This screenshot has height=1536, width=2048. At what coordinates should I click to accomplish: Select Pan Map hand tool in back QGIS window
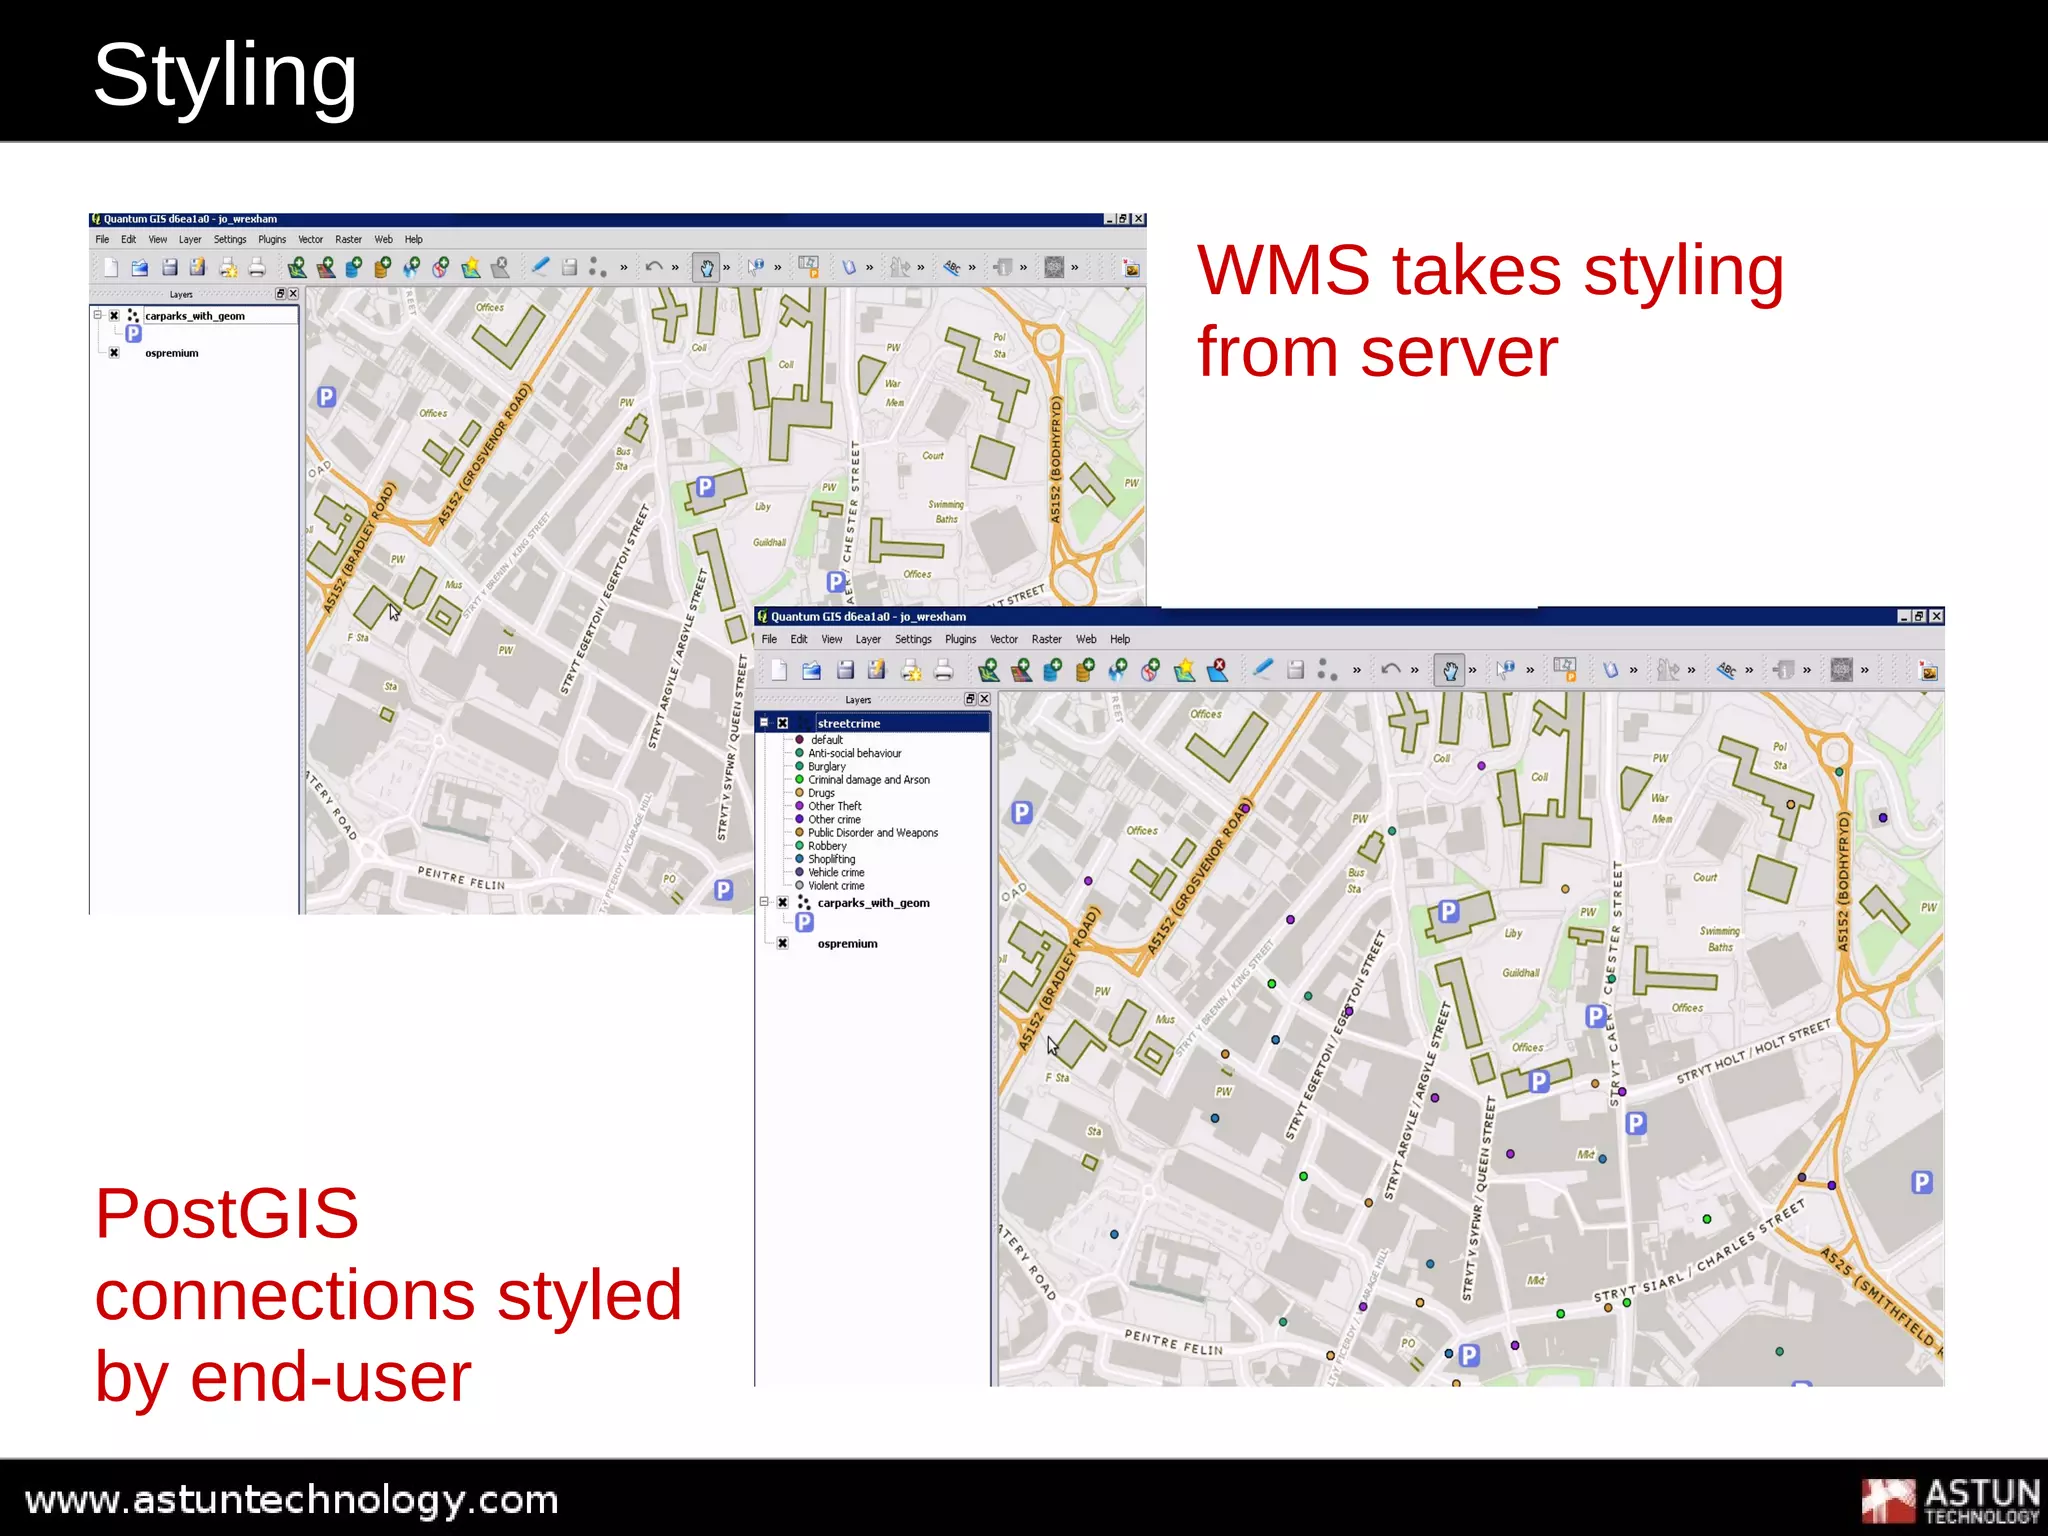(x=706, y=267)
